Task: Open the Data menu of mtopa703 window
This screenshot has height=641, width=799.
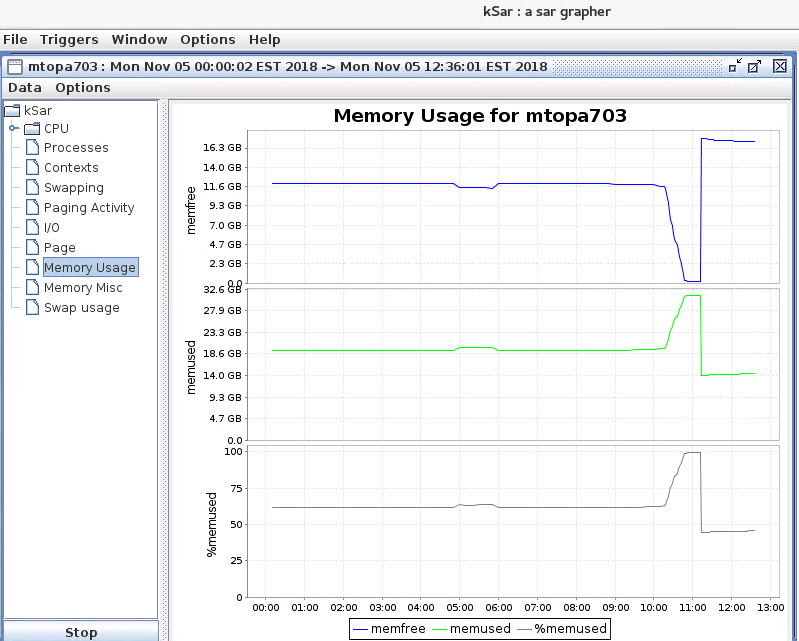Action: [x=24, y=88]
